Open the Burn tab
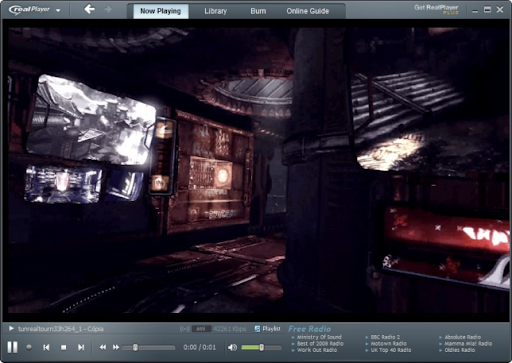 [258, 11]
